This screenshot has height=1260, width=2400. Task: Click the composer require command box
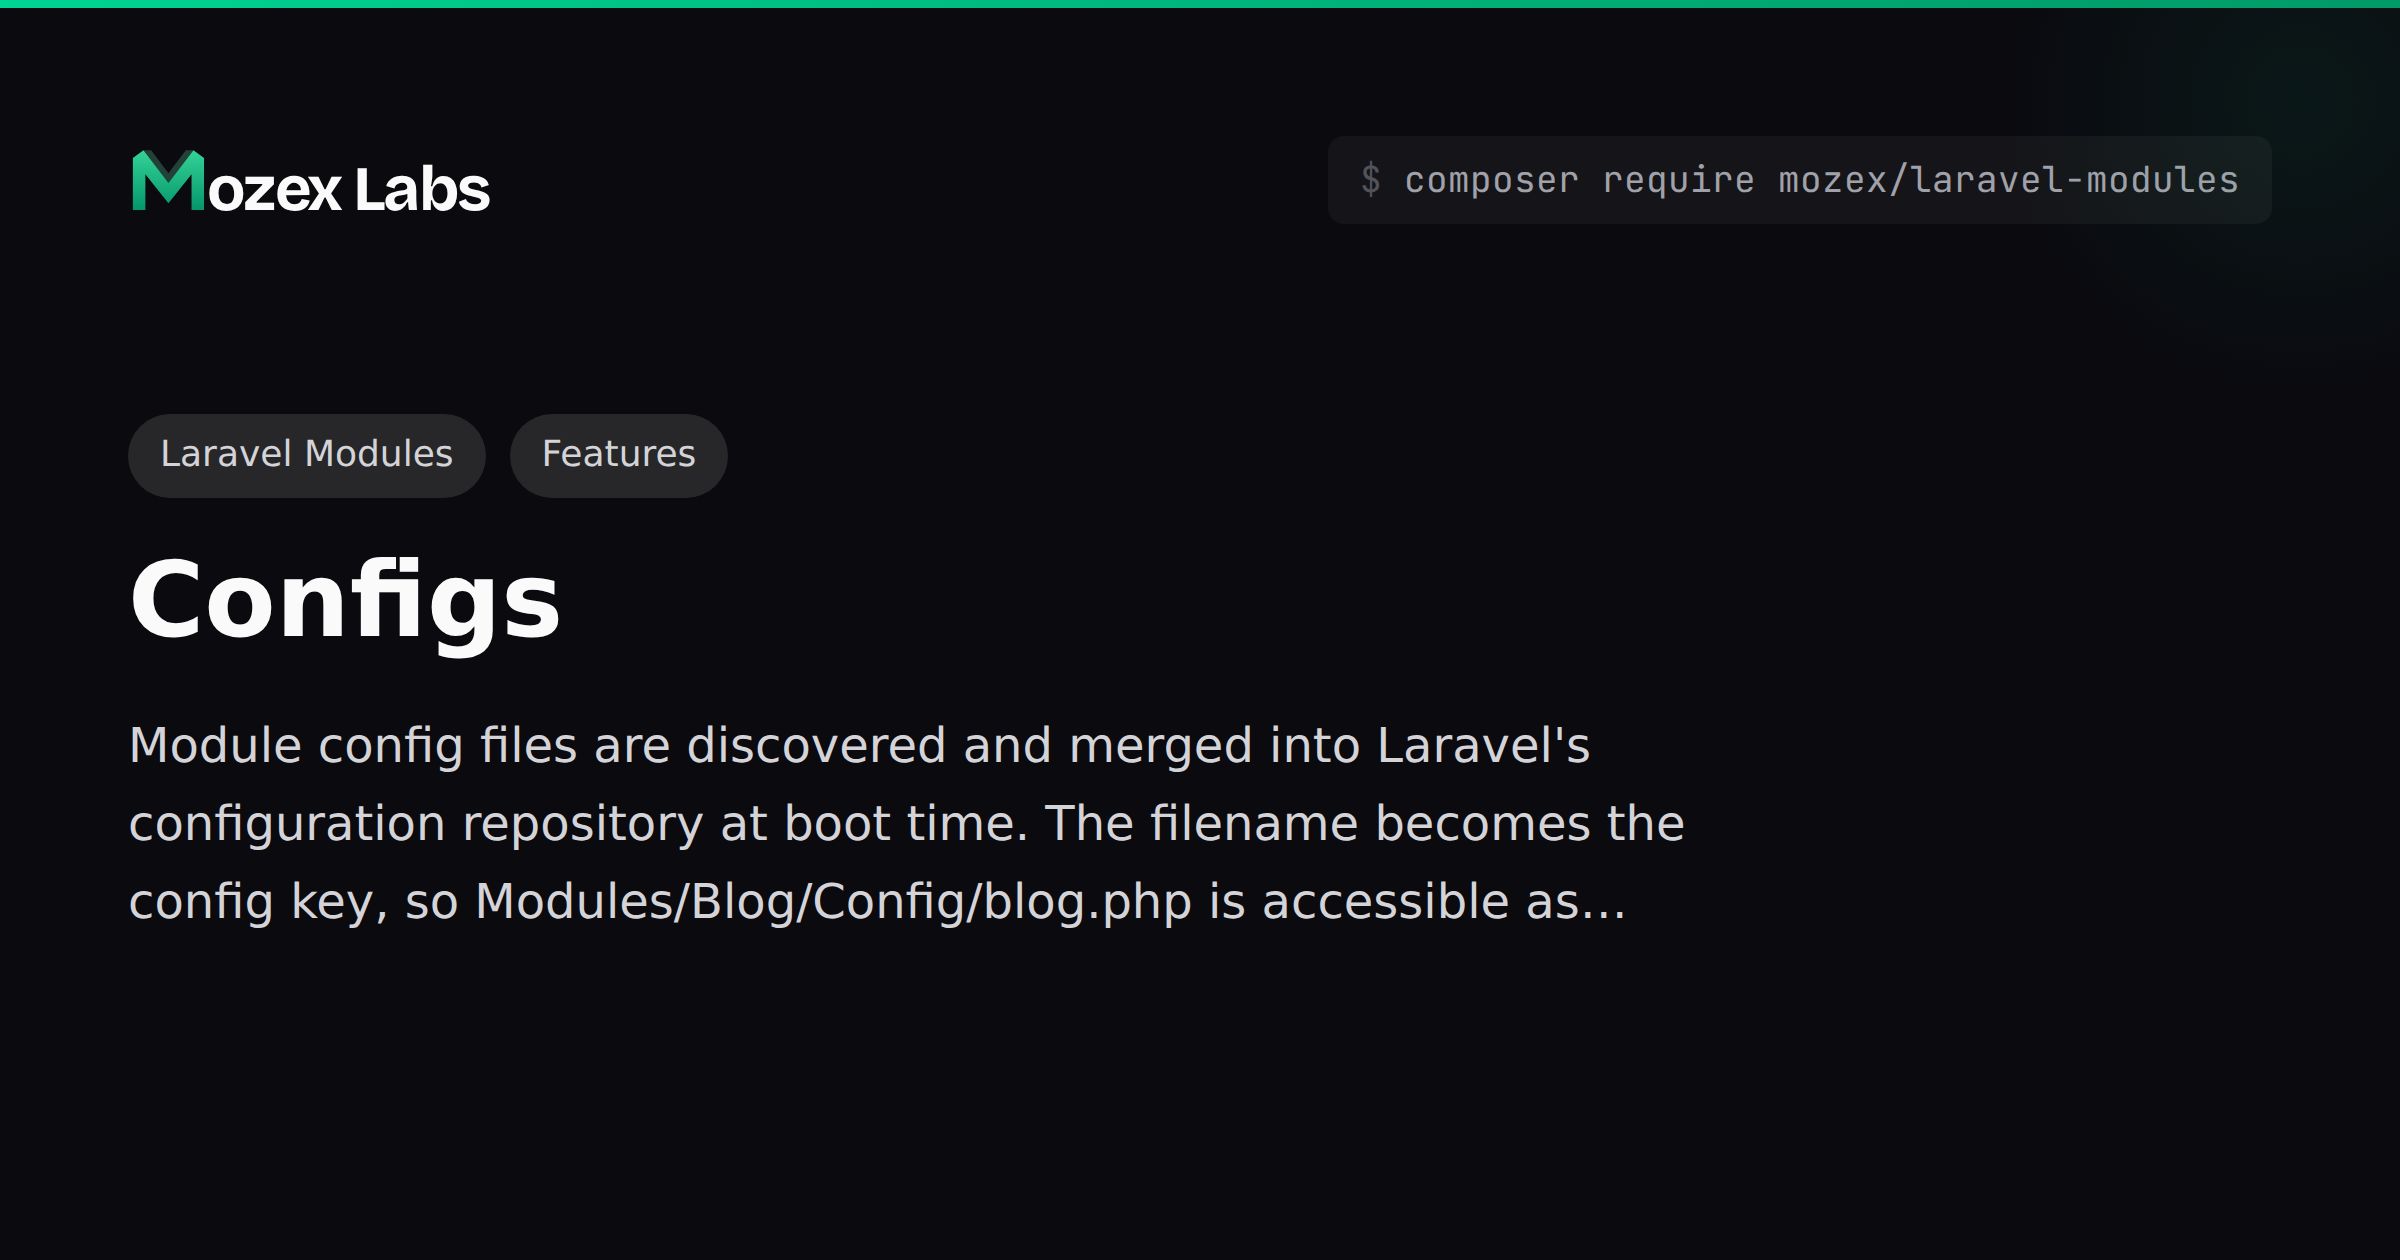[1799, 180]
